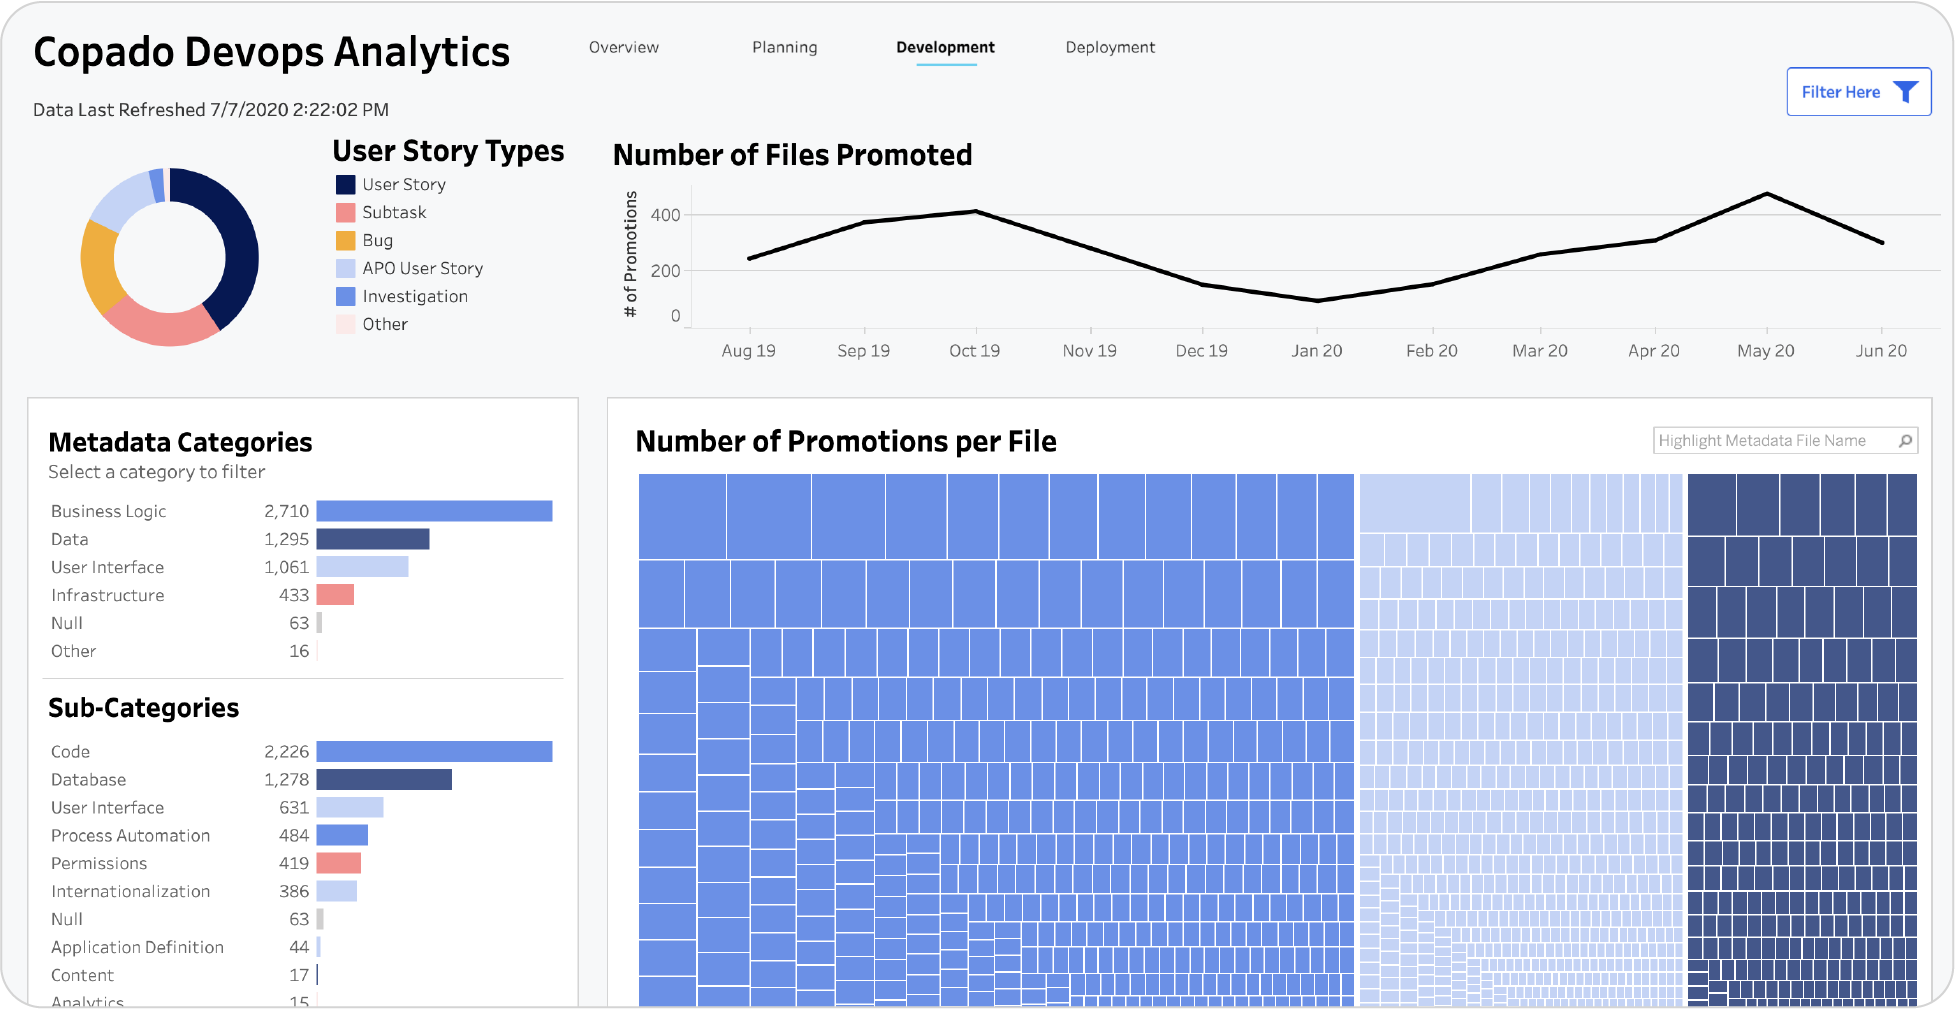Click the Null row in Metadata Categories

click(186, 623)
